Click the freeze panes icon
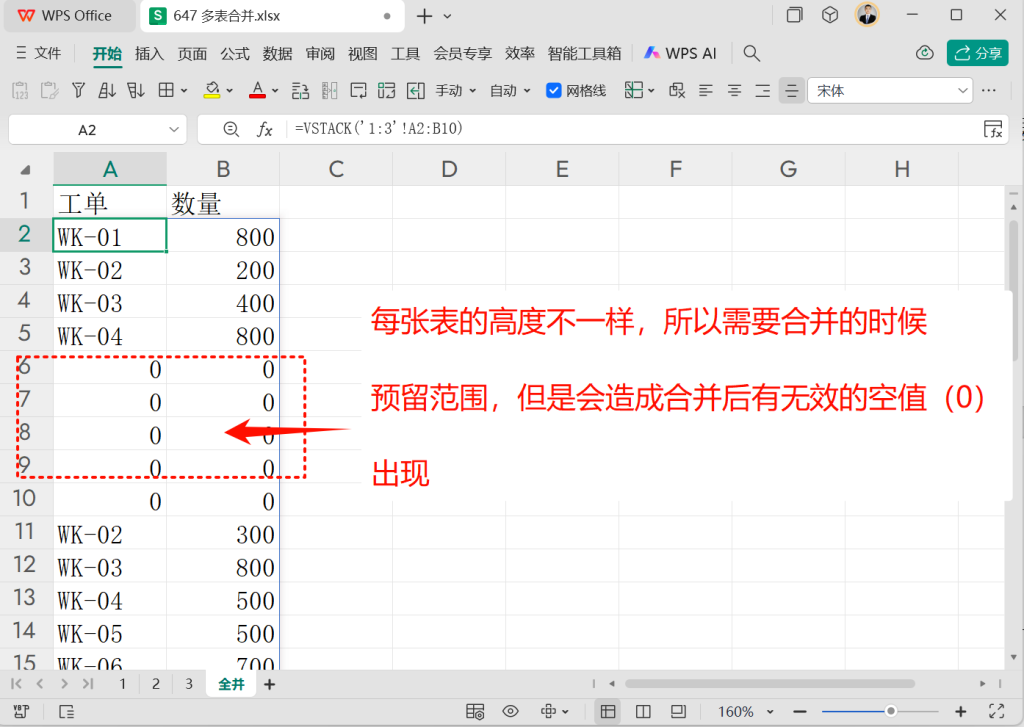This screenshot has width=1024, height=727. point(633,90)
